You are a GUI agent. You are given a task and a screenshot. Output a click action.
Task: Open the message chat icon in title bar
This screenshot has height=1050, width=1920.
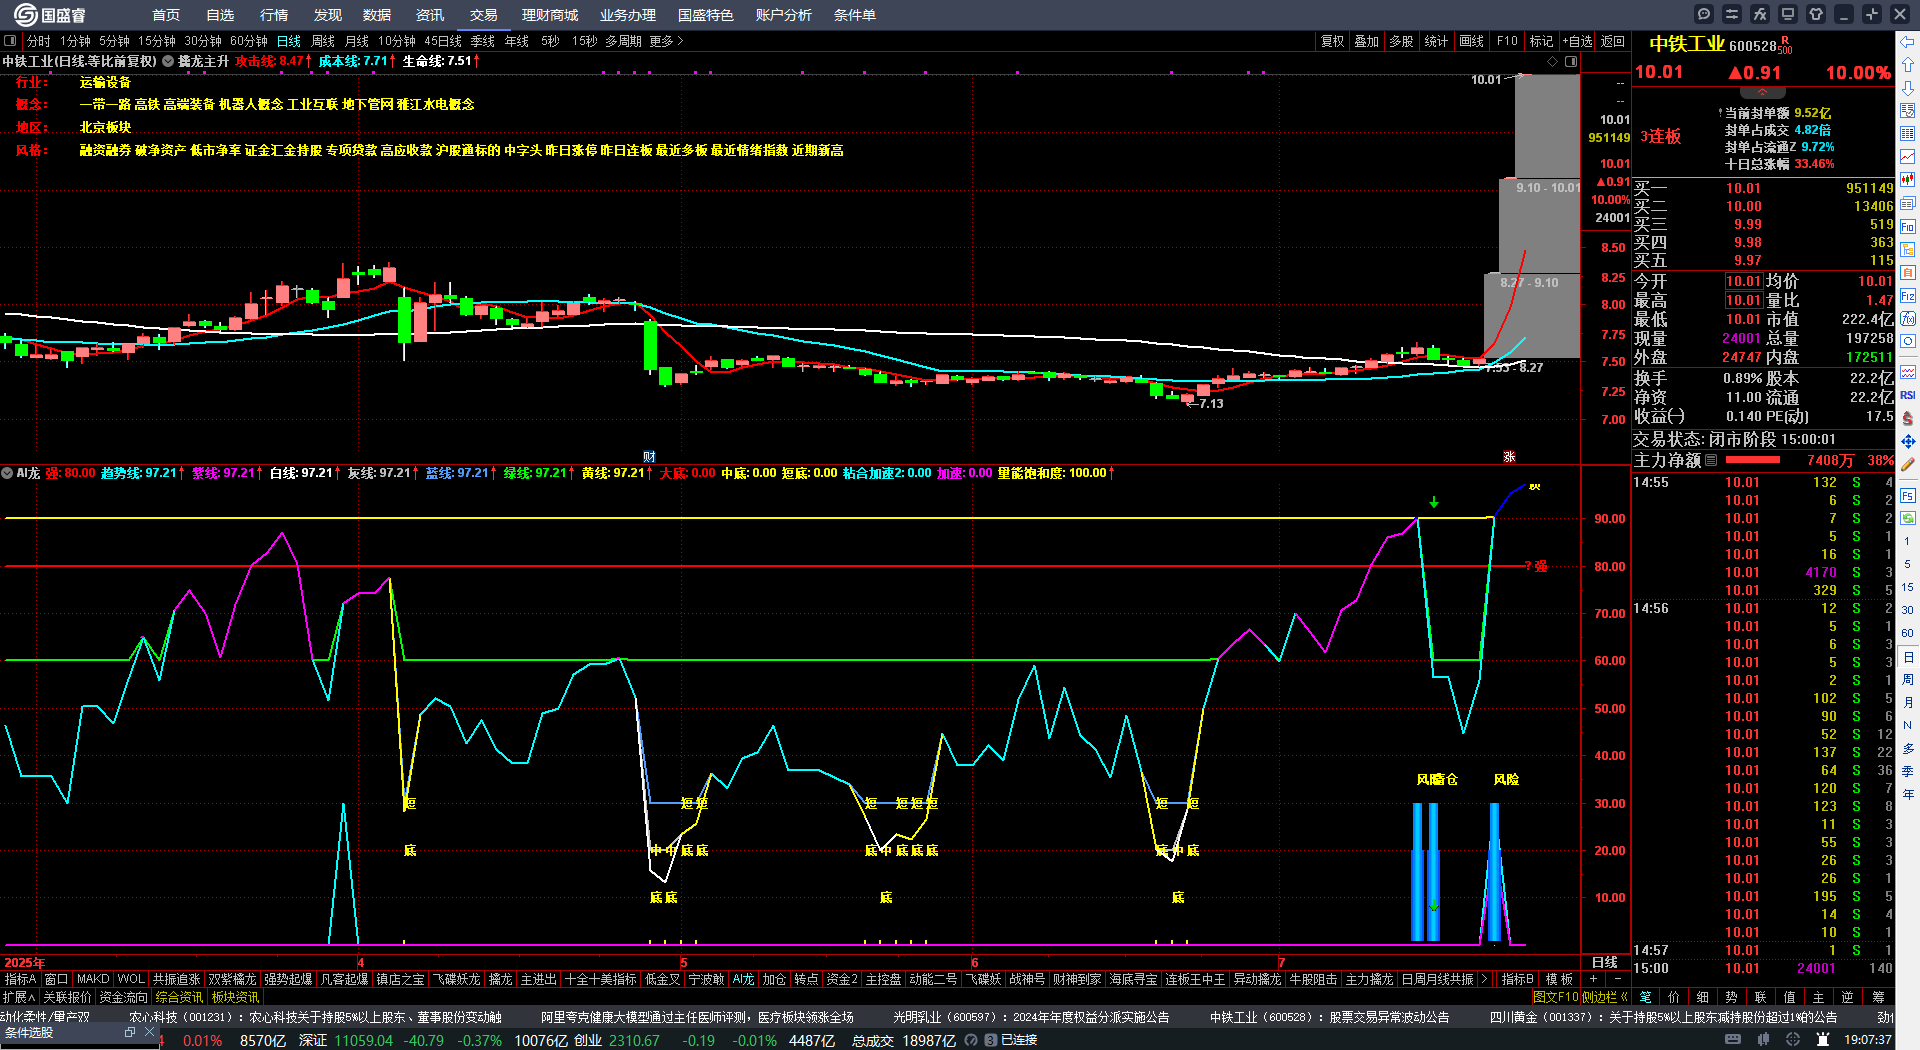(1704, 14)
